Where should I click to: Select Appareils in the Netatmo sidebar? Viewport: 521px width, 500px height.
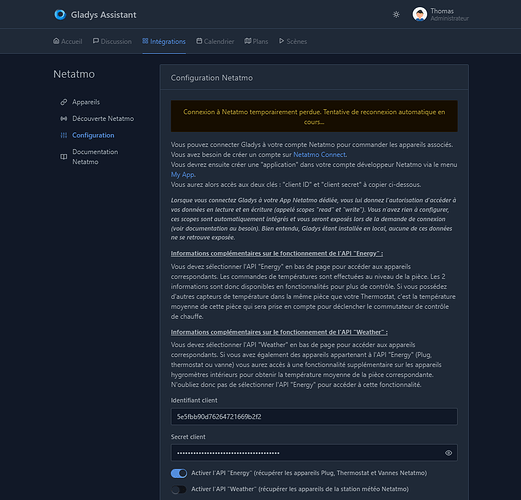(86, 102)
